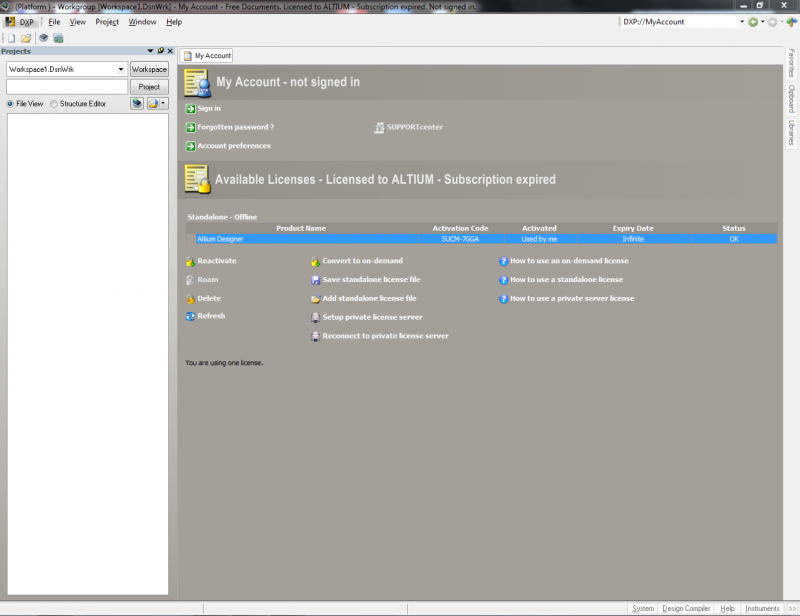Click Add standalone license file
800x616 pixels.
click(369, 299)
